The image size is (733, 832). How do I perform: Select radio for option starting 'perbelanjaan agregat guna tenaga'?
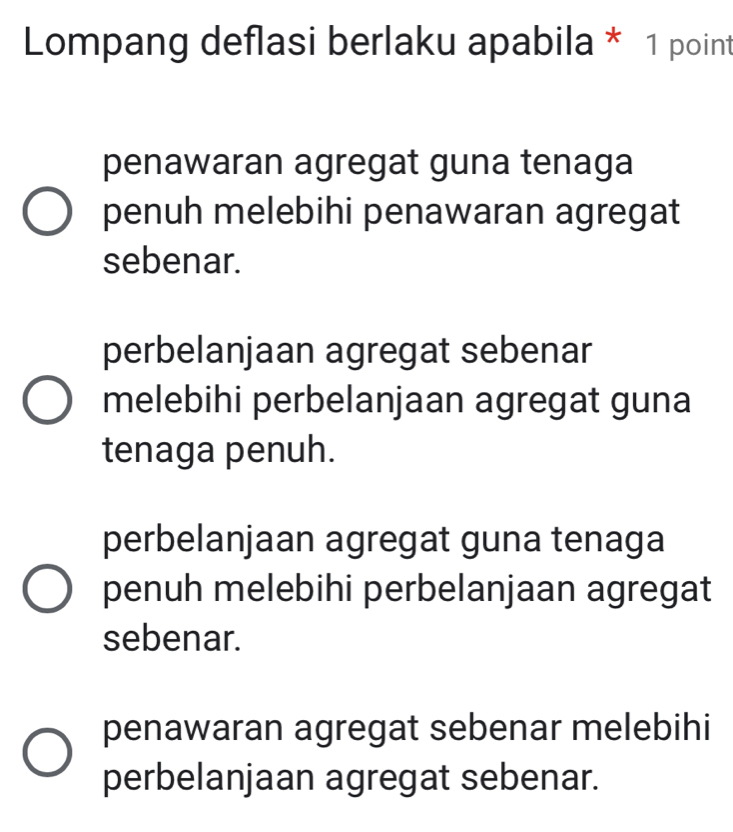pos(47,590)
